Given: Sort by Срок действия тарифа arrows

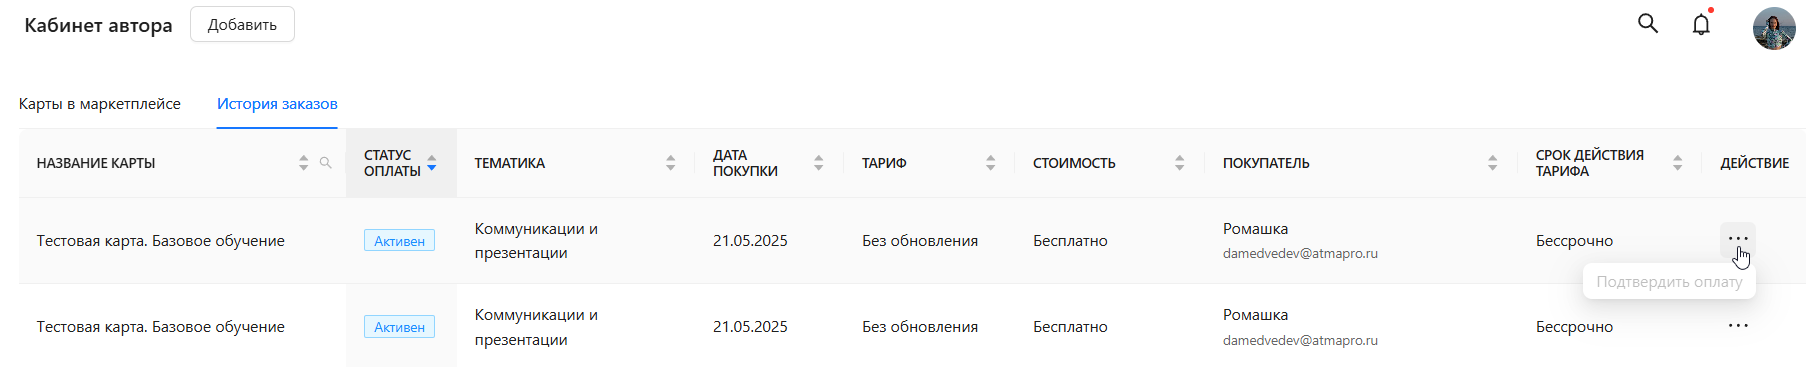Looking at the screenshot, I should [x=1677, y=163].
